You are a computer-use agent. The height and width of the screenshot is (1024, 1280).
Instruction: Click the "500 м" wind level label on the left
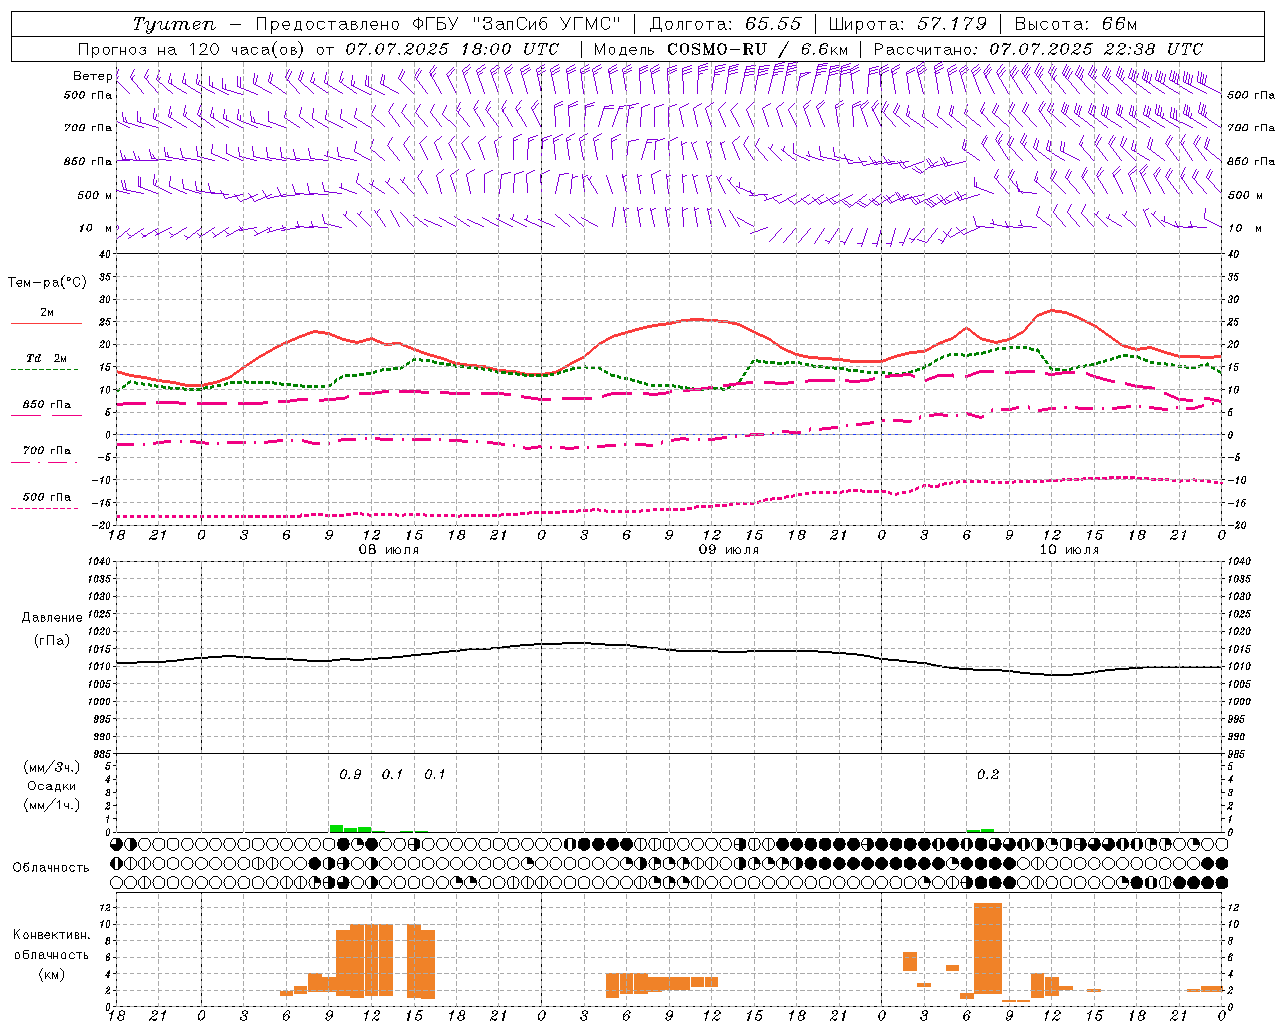(95, 195)
